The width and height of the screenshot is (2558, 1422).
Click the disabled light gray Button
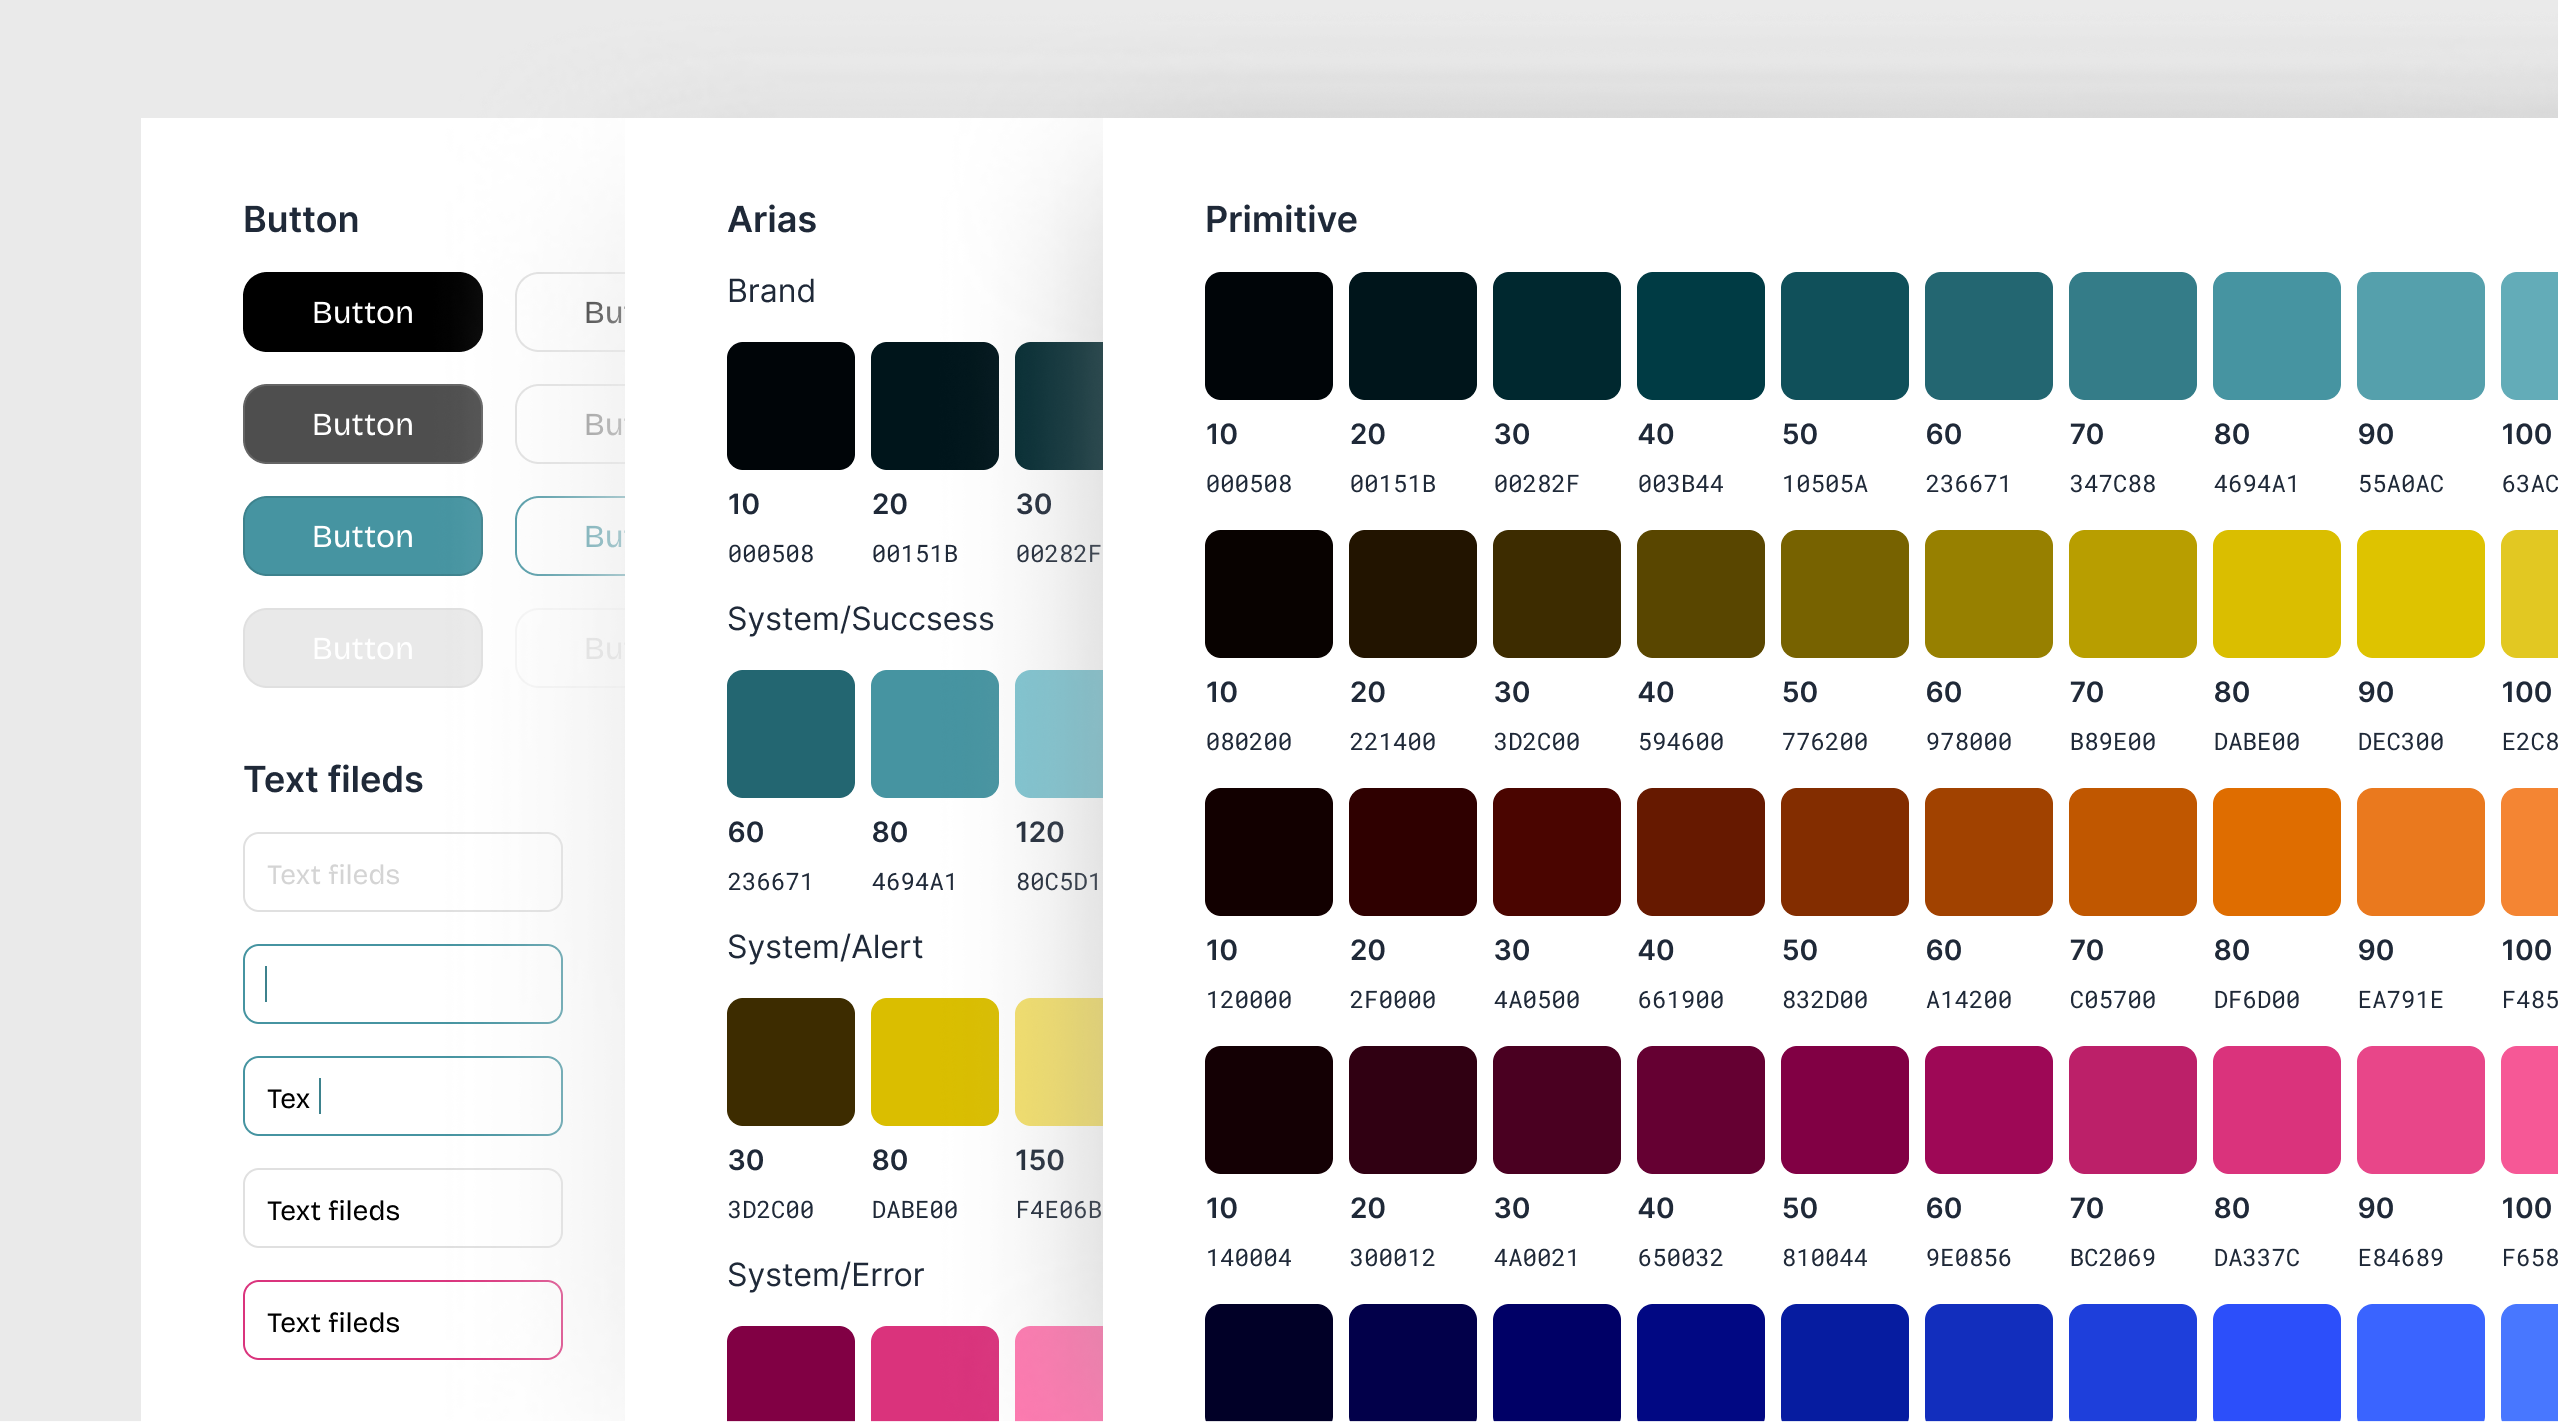click(362, 648)
